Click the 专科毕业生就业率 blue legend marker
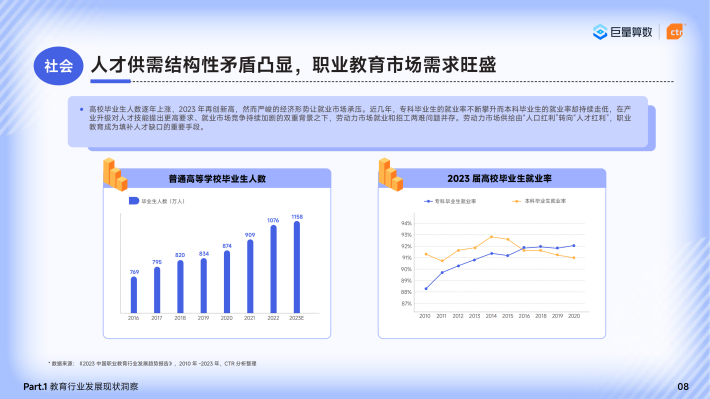 point(428,201)
